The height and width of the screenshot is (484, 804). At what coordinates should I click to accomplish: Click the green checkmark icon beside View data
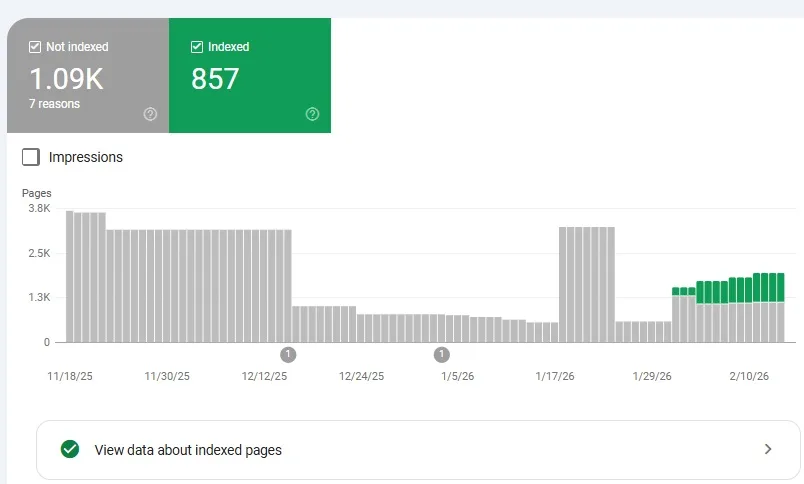pyautogui.click(x=69, y=450)
